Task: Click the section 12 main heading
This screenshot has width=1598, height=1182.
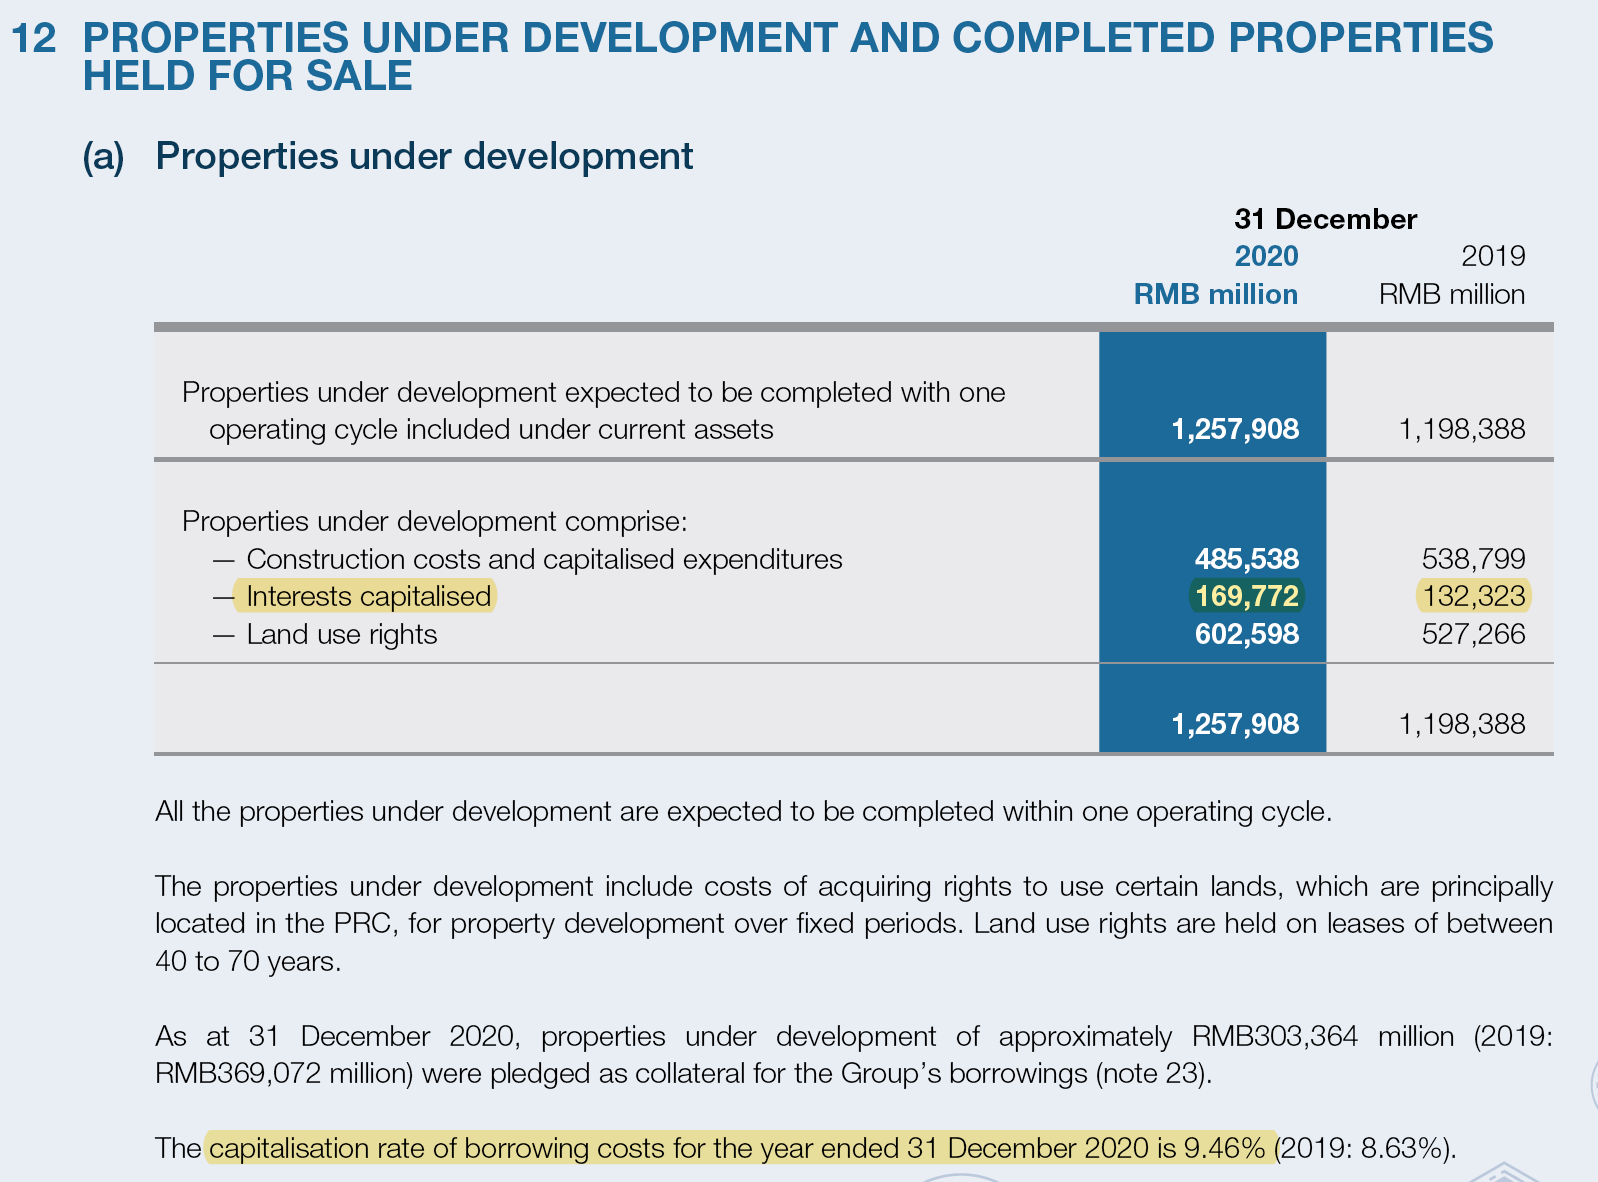Action: click(x=787, y=56)
